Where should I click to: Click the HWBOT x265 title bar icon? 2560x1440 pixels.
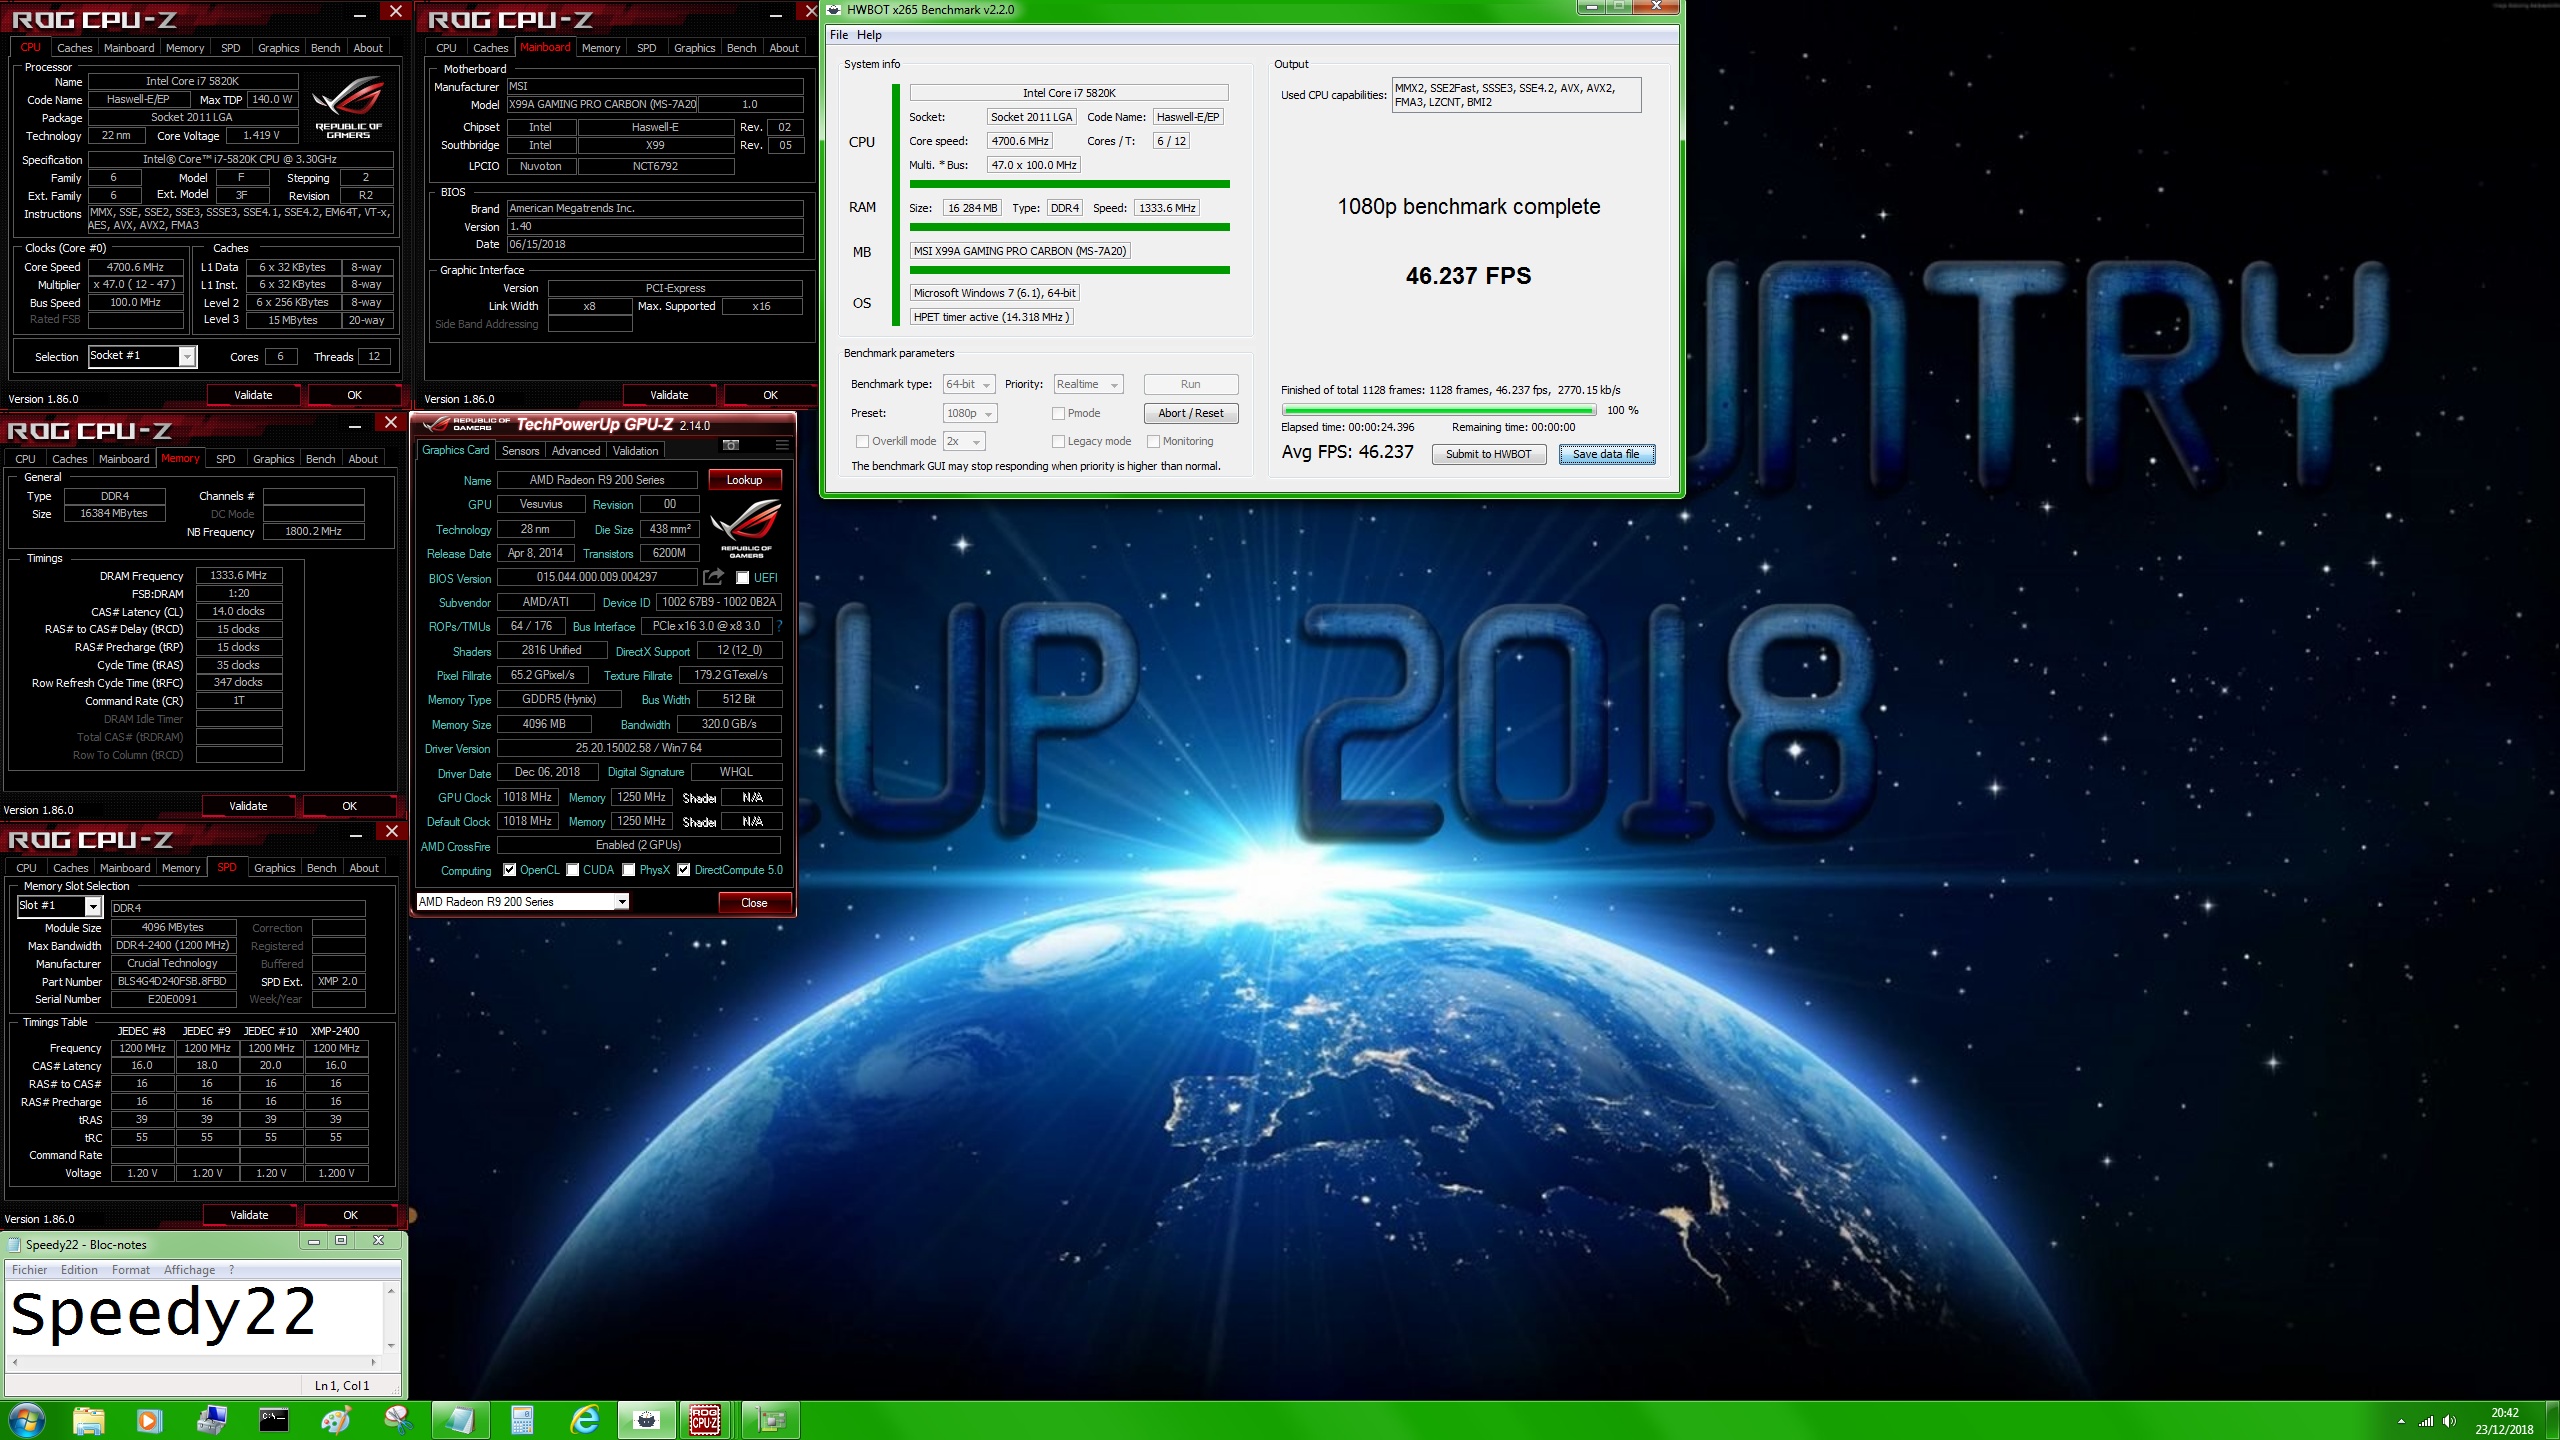(x=833, y=9)
